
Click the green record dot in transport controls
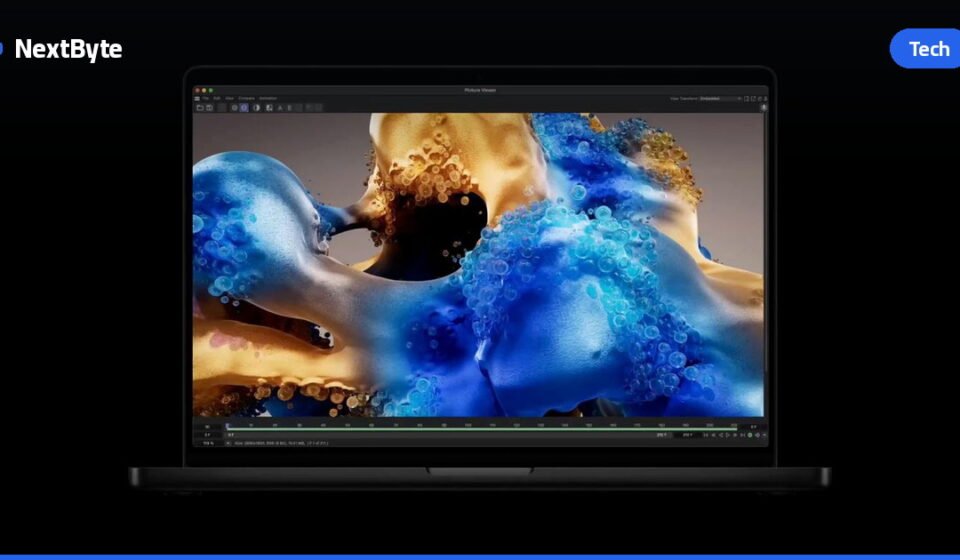point(749,435)
